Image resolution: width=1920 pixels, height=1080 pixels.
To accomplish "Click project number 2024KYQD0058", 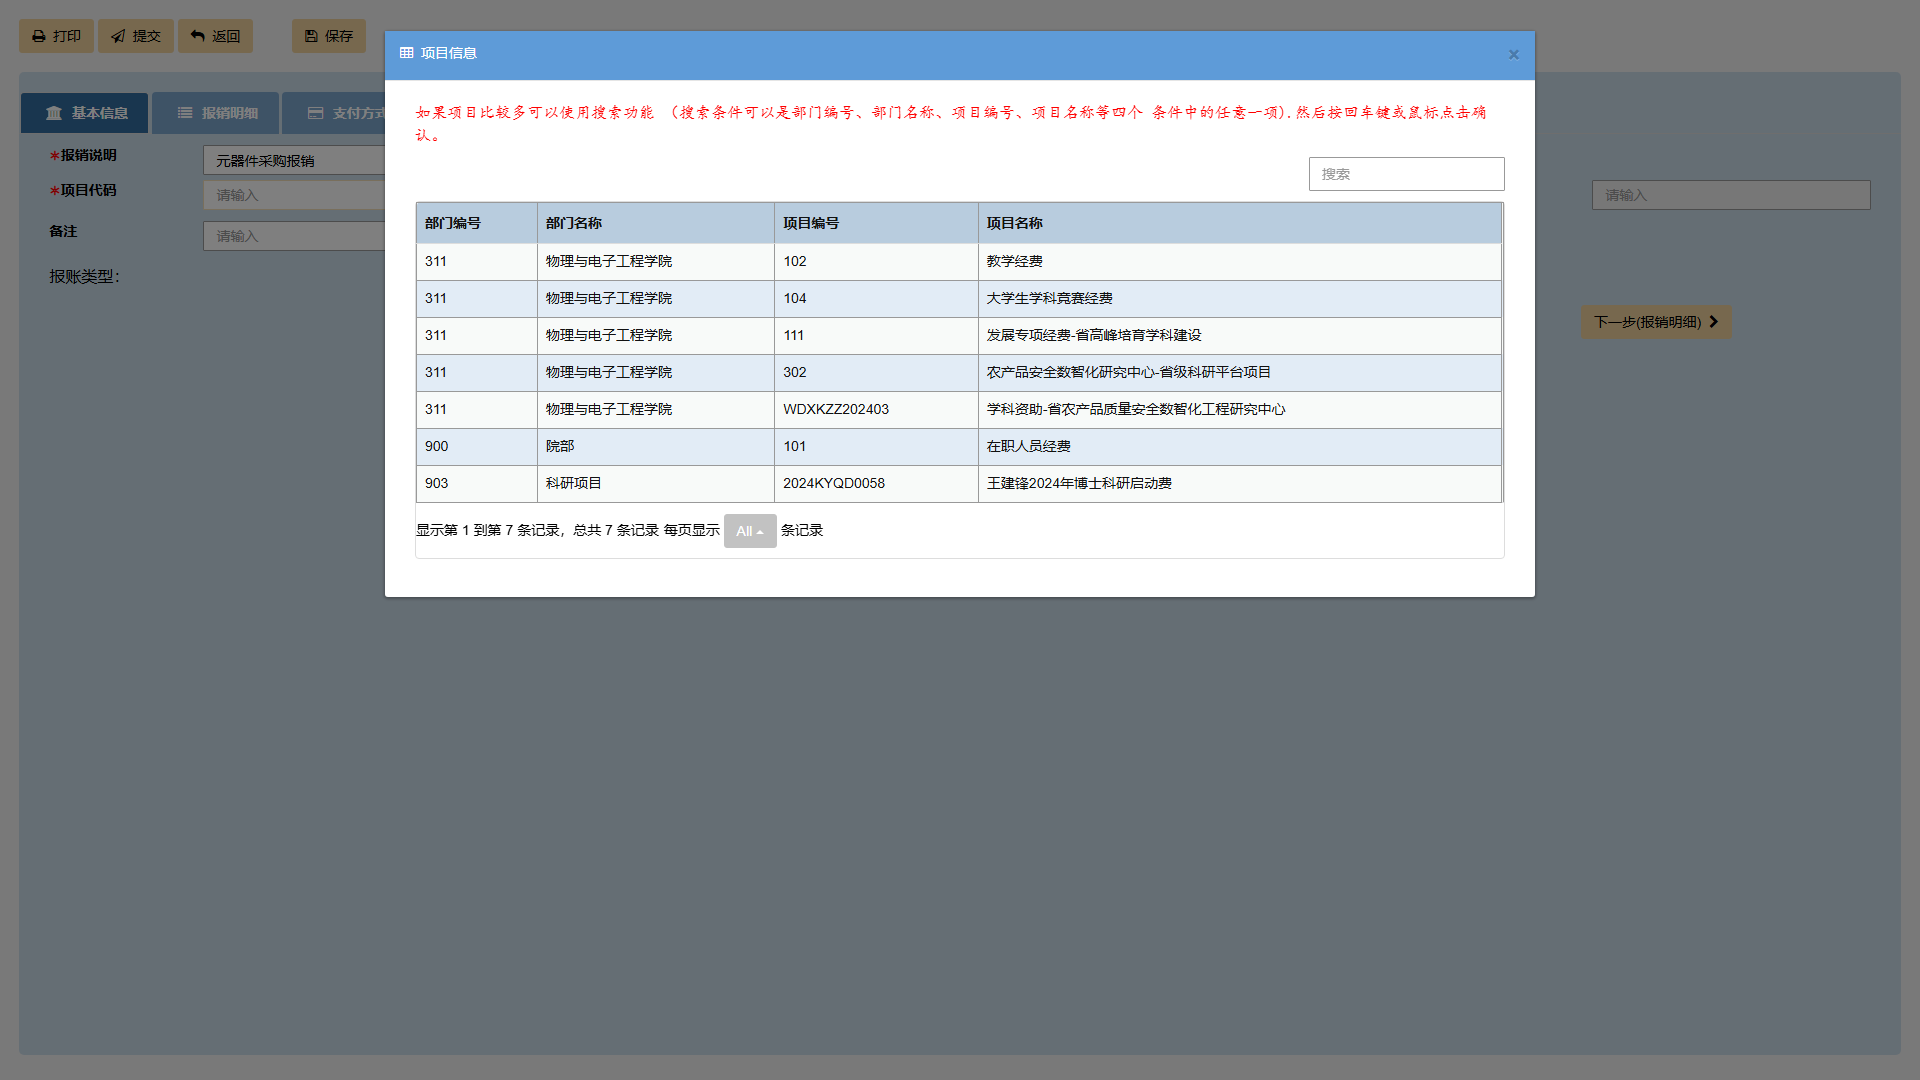I will tap(834, 483).
